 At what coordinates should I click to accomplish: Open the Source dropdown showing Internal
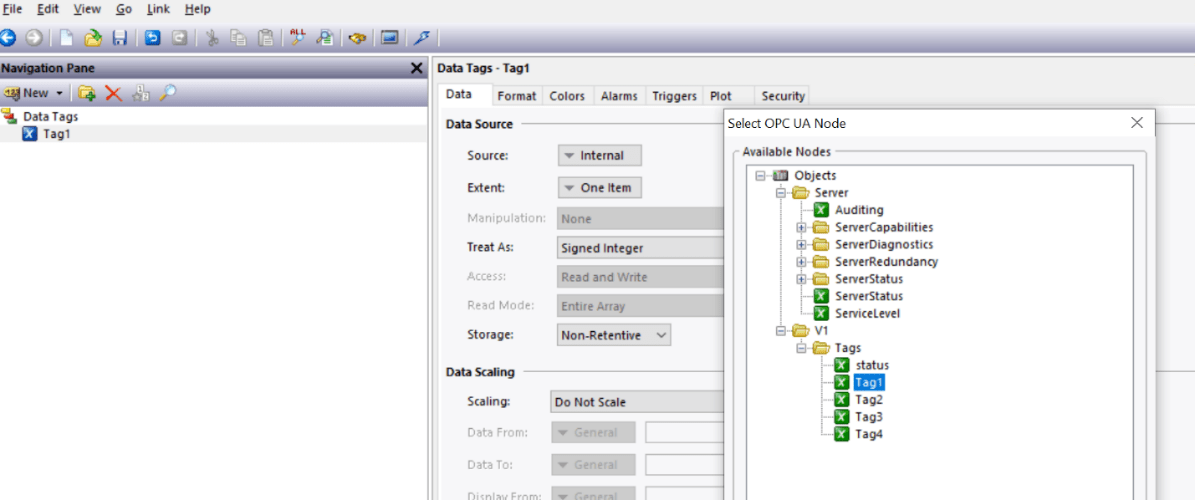tap(600, 155)
